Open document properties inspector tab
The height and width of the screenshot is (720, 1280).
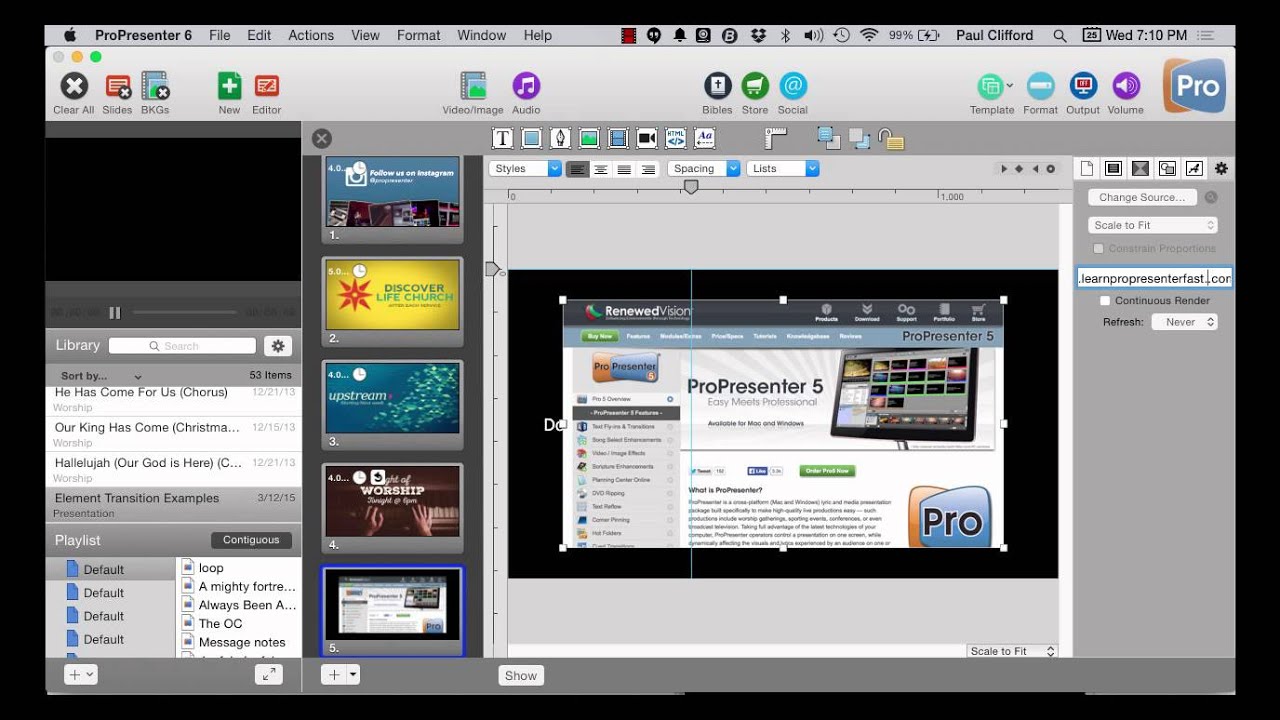(1086, 168)
